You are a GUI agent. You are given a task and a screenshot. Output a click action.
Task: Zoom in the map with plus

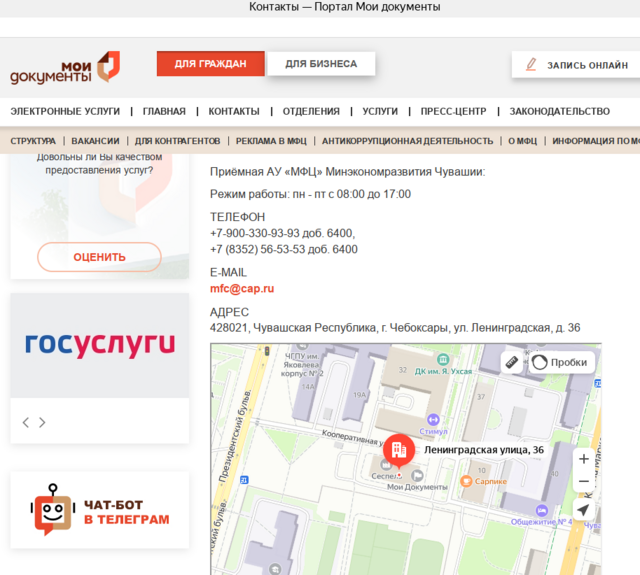tap(584, 459)
